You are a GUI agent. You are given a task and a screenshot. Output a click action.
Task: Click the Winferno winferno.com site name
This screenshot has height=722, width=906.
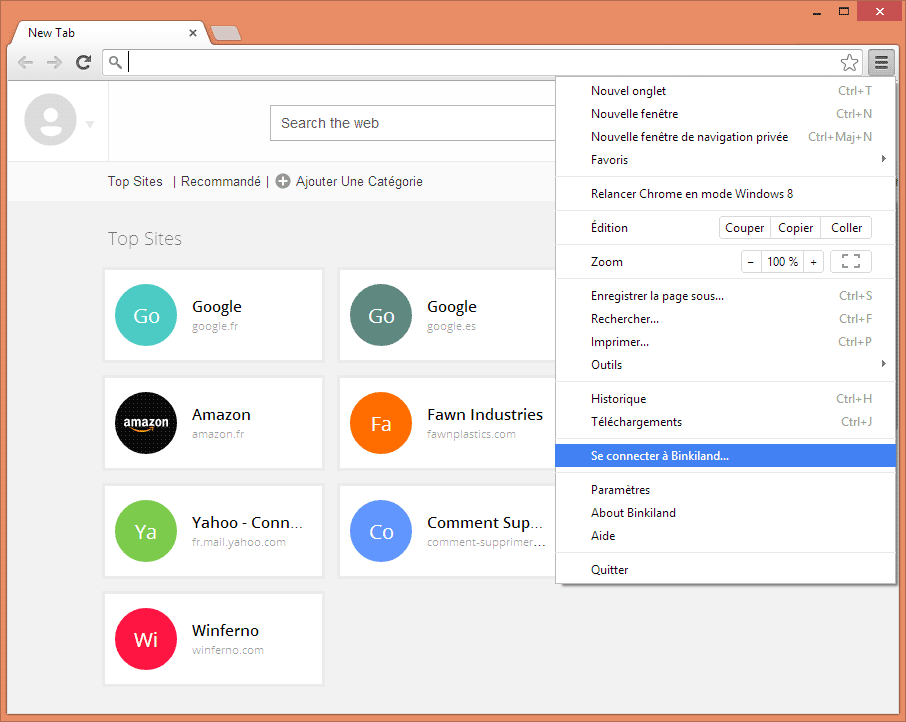(x=225, y=631)
